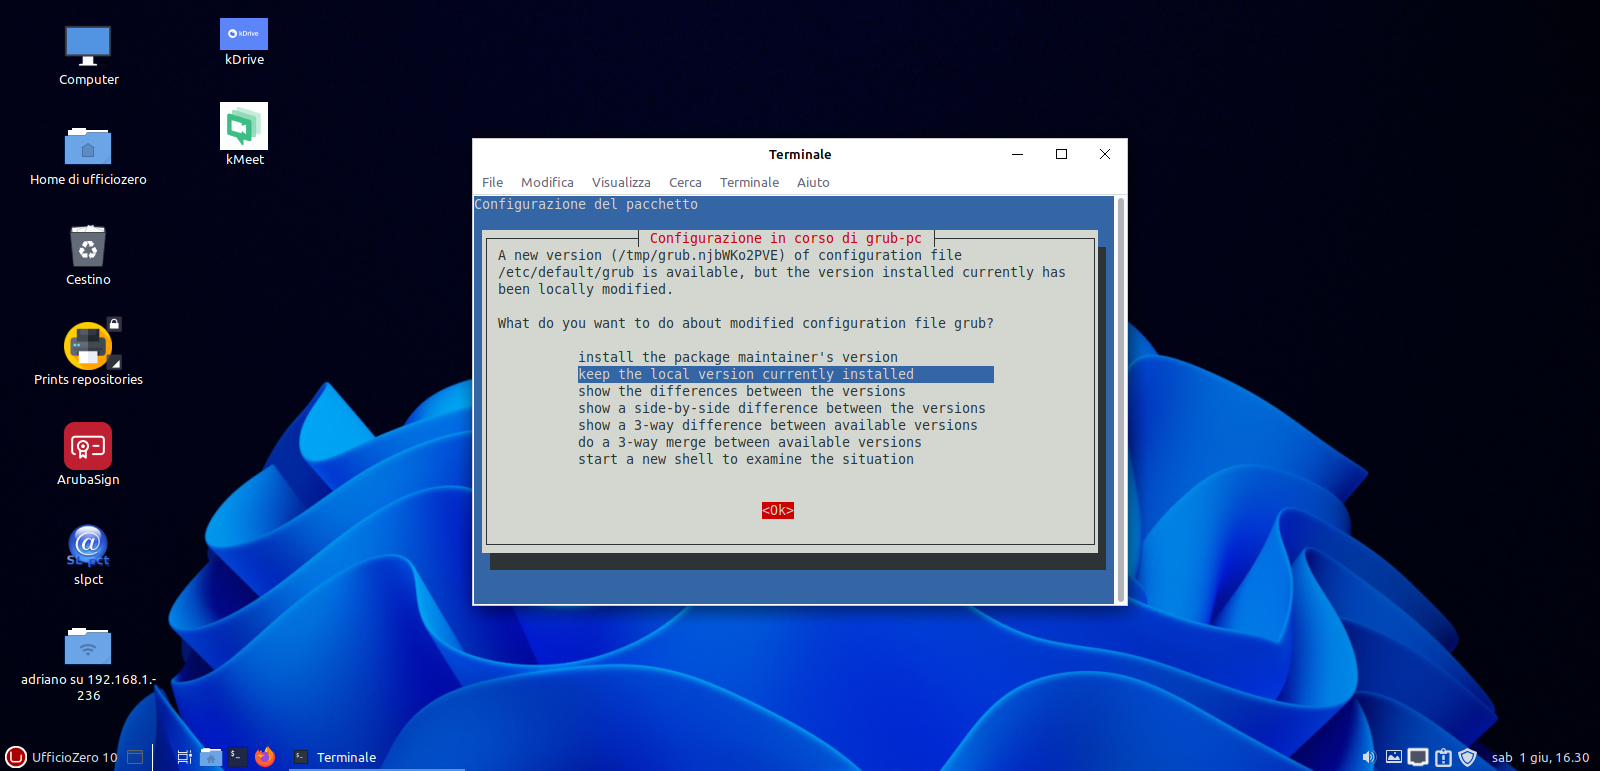1600x771 pixels.
Task: Open the Aiuto menu
Action: coord(813,182)
